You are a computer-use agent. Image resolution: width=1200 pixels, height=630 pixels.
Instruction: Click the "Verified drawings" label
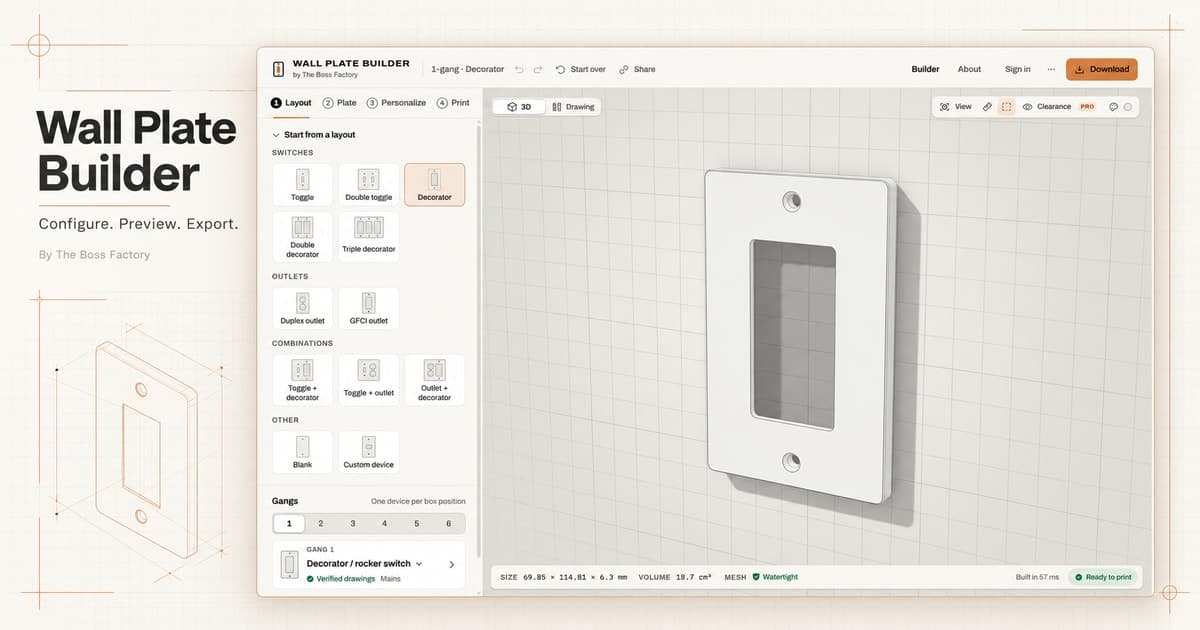[x=346, y=579]
